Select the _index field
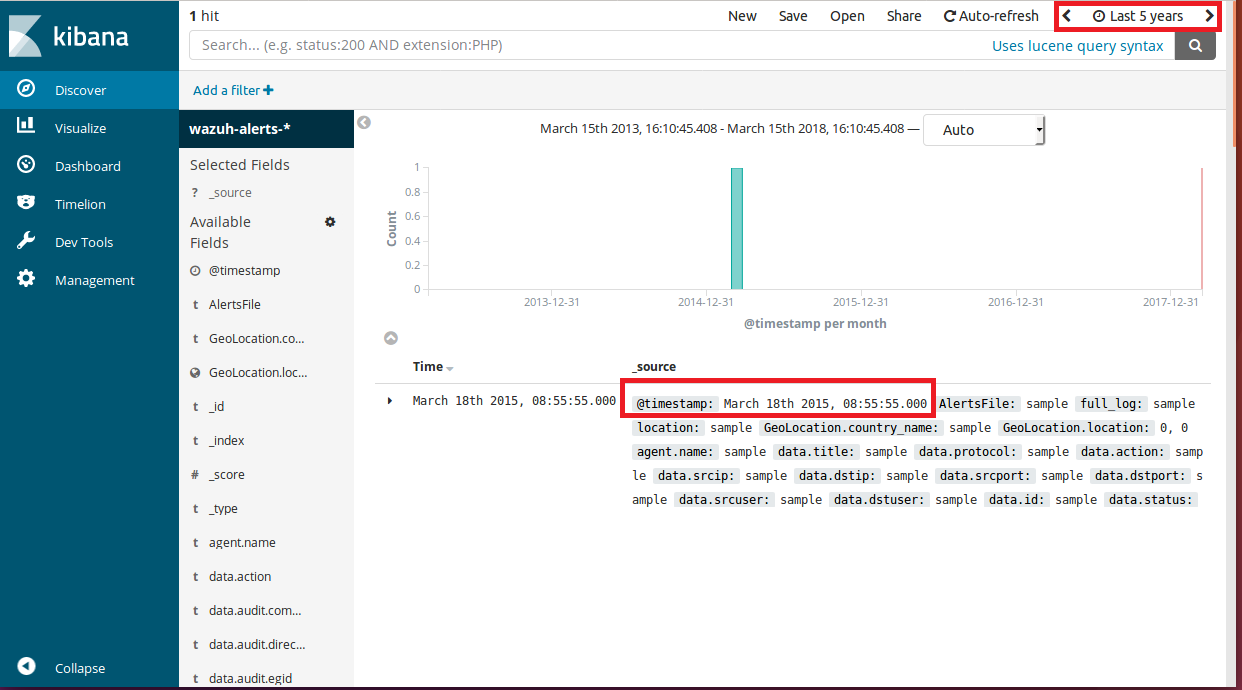 (227, 440)
